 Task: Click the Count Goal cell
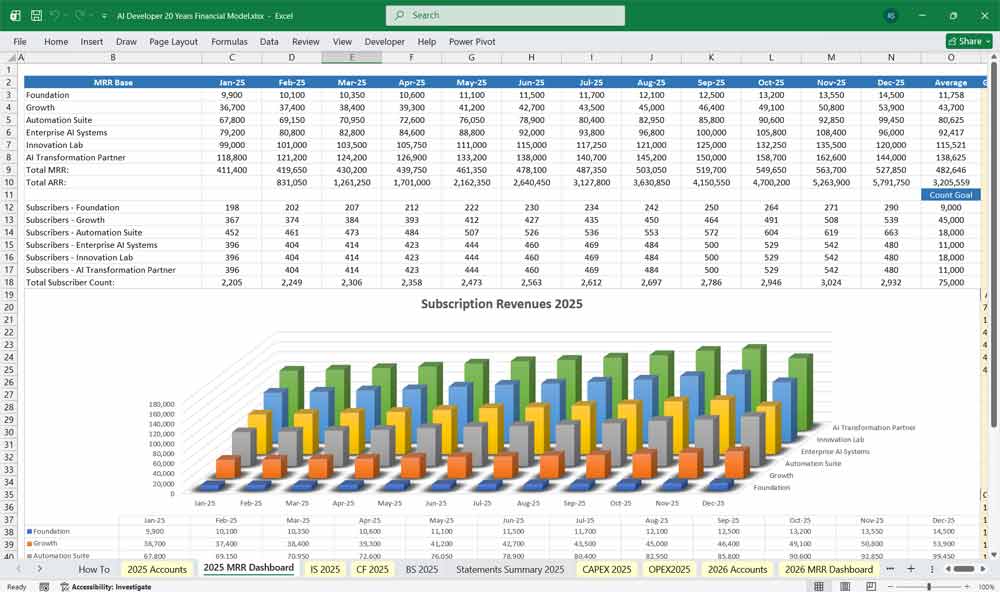click(x=948, y=195)
